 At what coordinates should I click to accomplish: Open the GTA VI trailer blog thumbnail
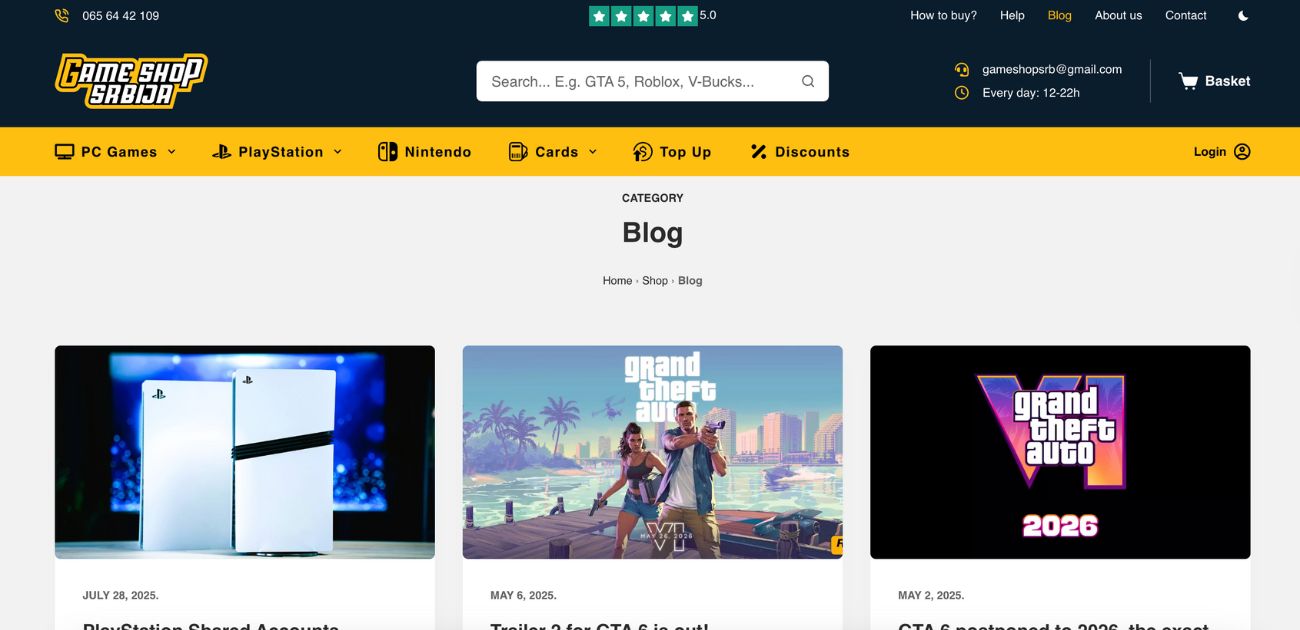point(653,452)
